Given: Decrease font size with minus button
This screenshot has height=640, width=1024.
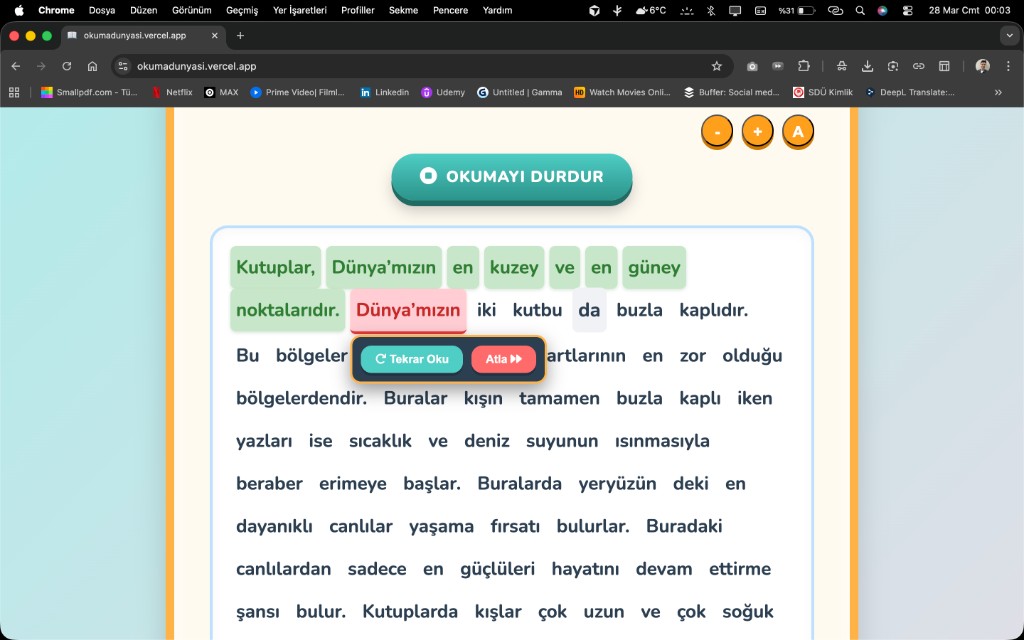Looking at the screenshot, I should [717, 132].
